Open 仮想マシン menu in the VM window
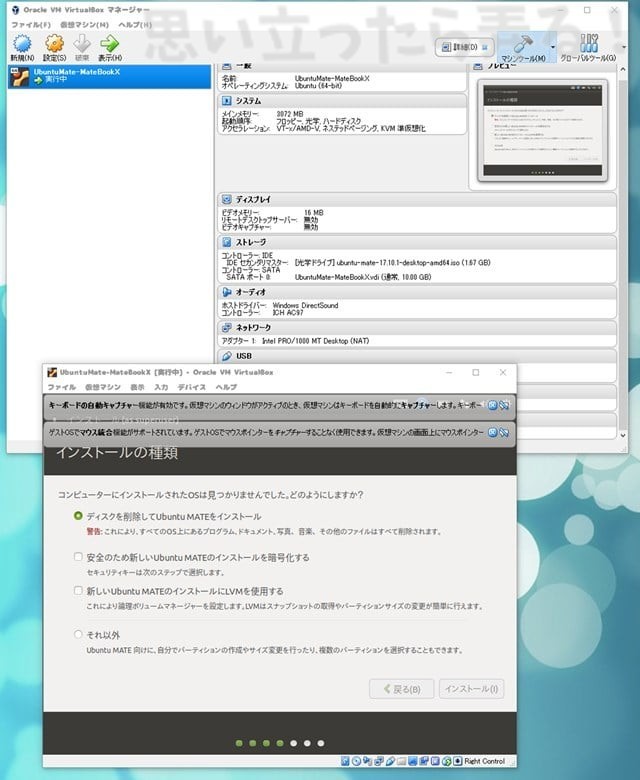This screenshot has width=640, height=780. 103,387
